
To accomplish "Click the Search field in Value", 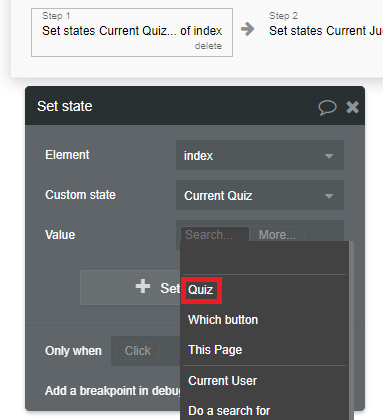I will click(215, 235).
